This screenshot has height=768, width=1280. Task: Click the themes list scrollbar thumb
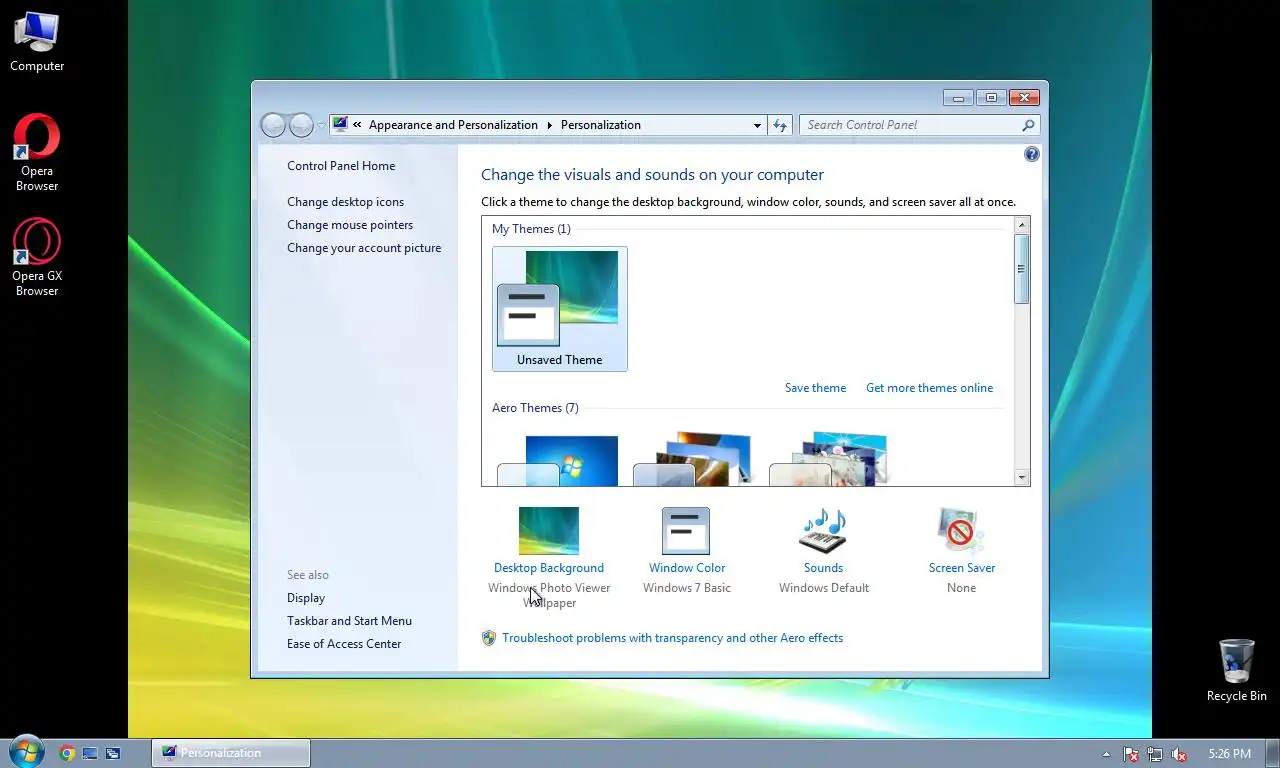pyautogui.click(x=1021, y=268)
